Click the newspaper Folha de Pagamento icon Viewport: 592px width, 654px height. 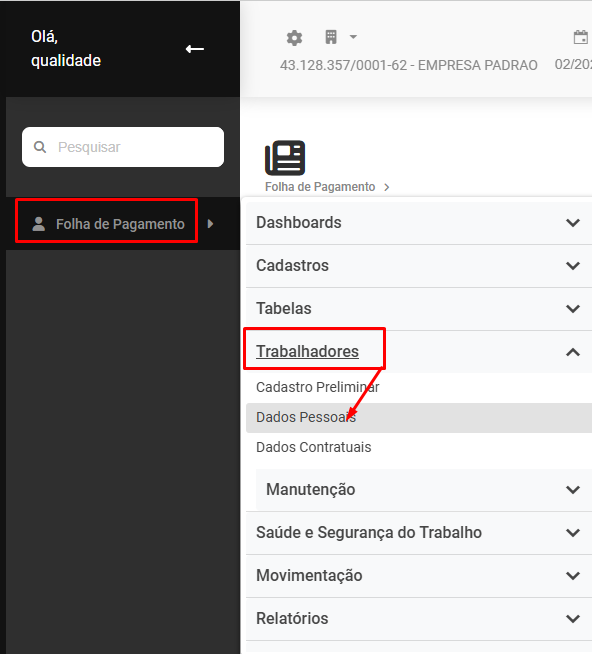pos(285,158)
